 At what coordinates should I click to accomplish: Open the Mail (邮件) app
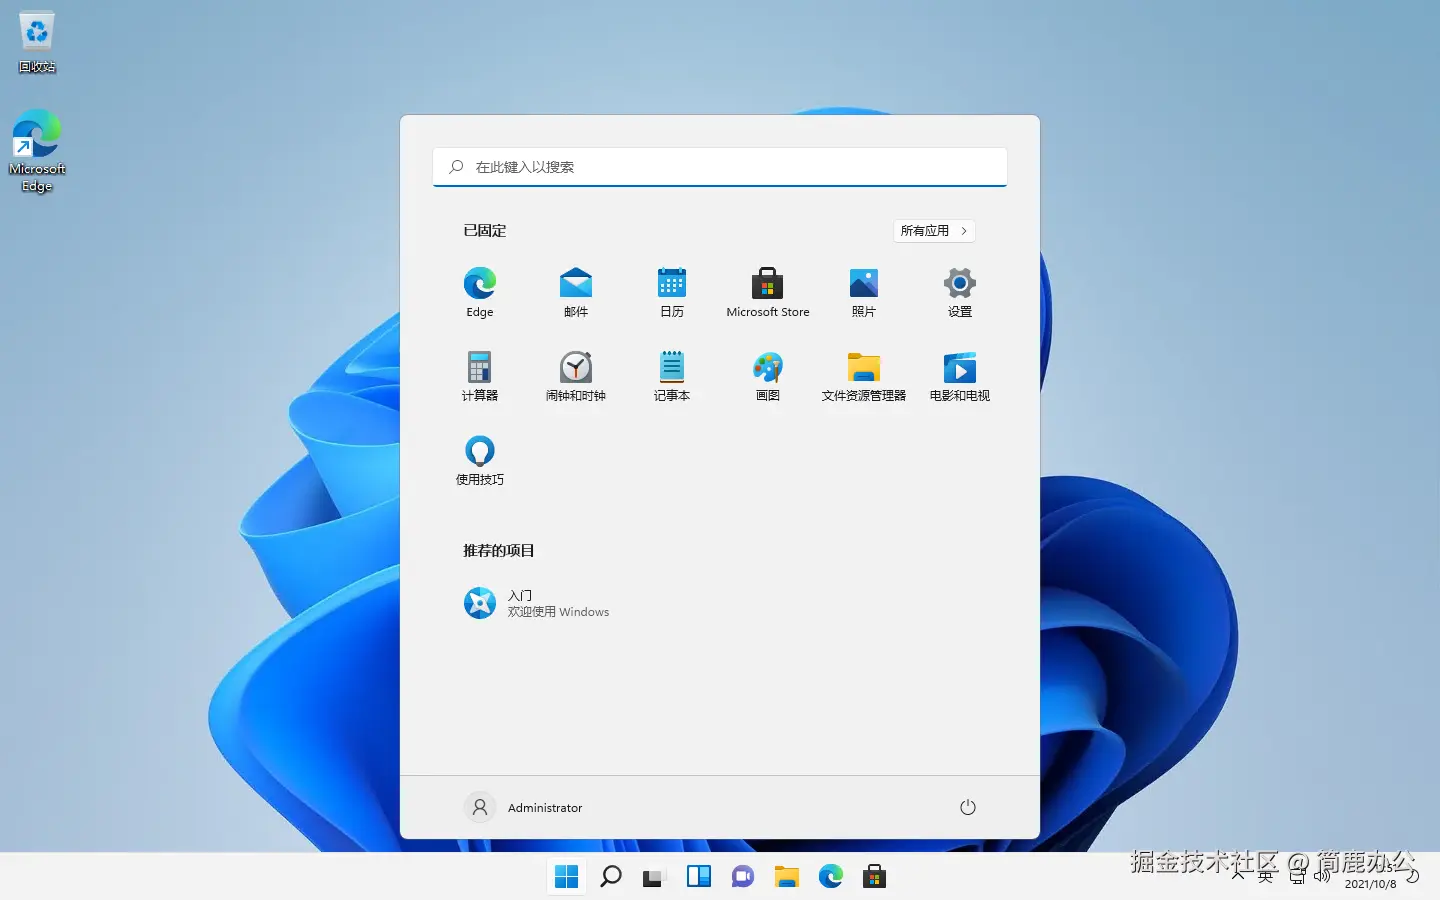point(575,292)
